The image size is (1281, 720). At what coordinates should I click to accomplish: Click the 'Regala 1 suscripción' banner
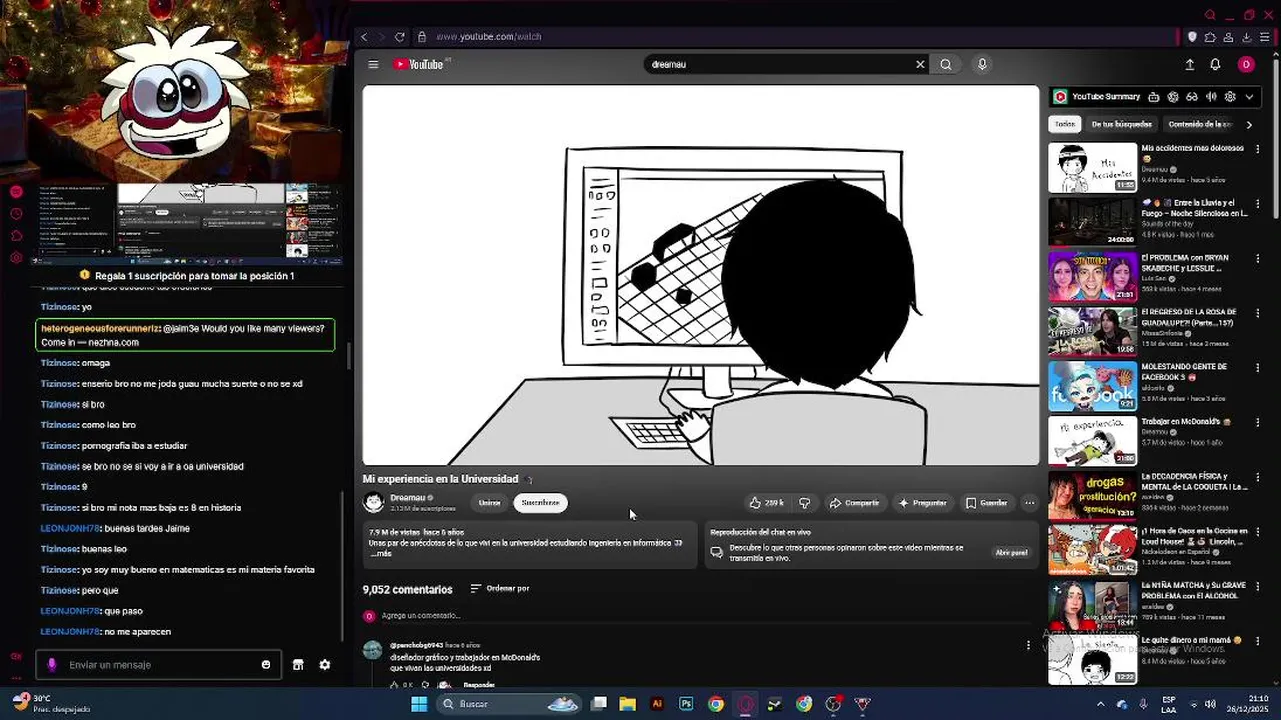click(x=187, y=276)
